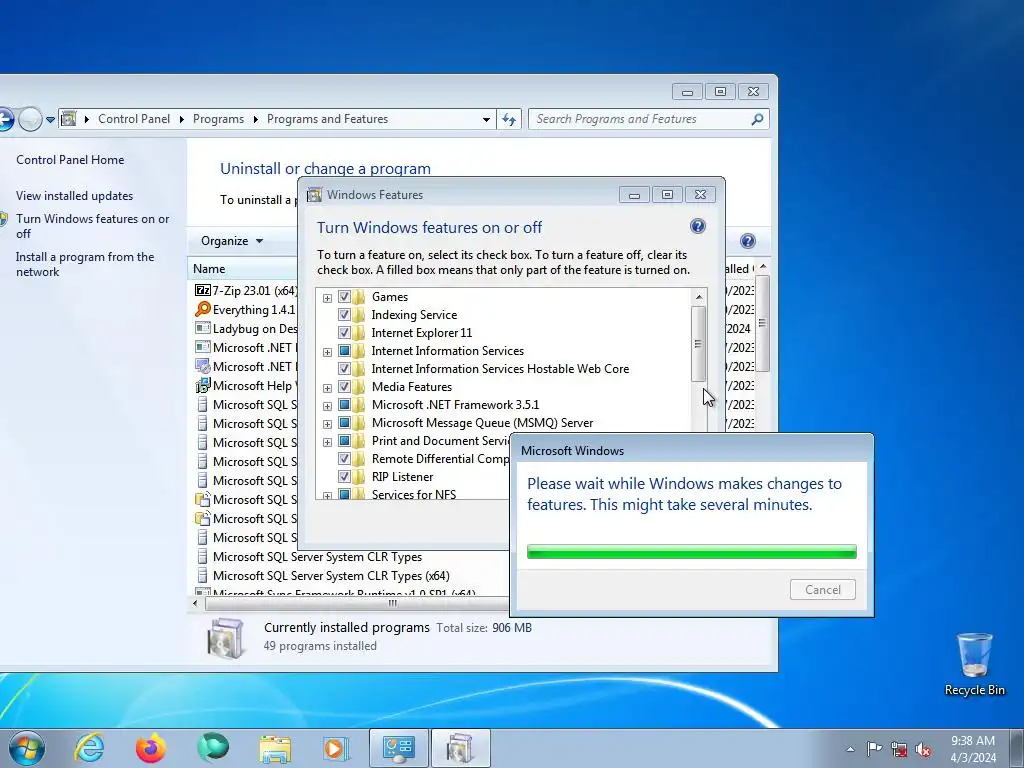Image resolution: width=1024 pixels, height=768 pixels.
Task: Uncheck the Games feature checkbox
Action: pyautogui.click(x=344, y=296)
